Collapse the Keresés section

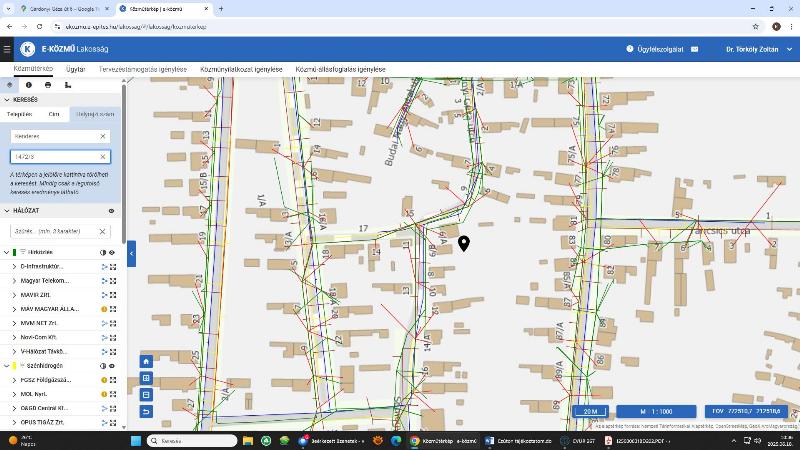pyautogui.click(x=7, y=100)
